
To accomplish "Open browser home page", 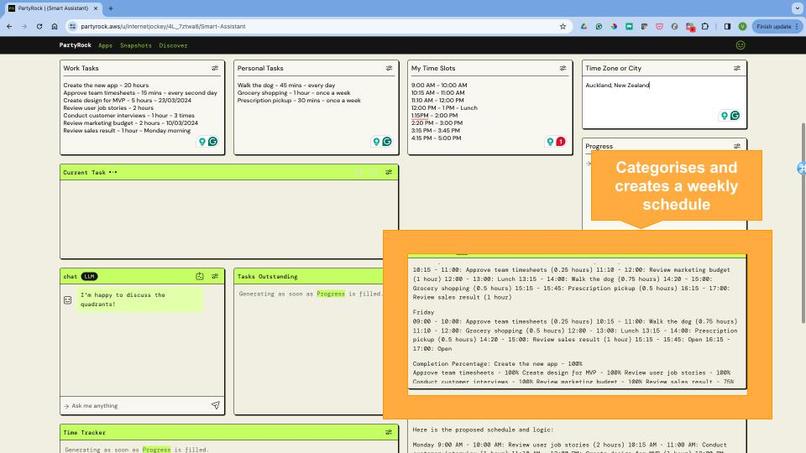I will [x=54, y=26].
